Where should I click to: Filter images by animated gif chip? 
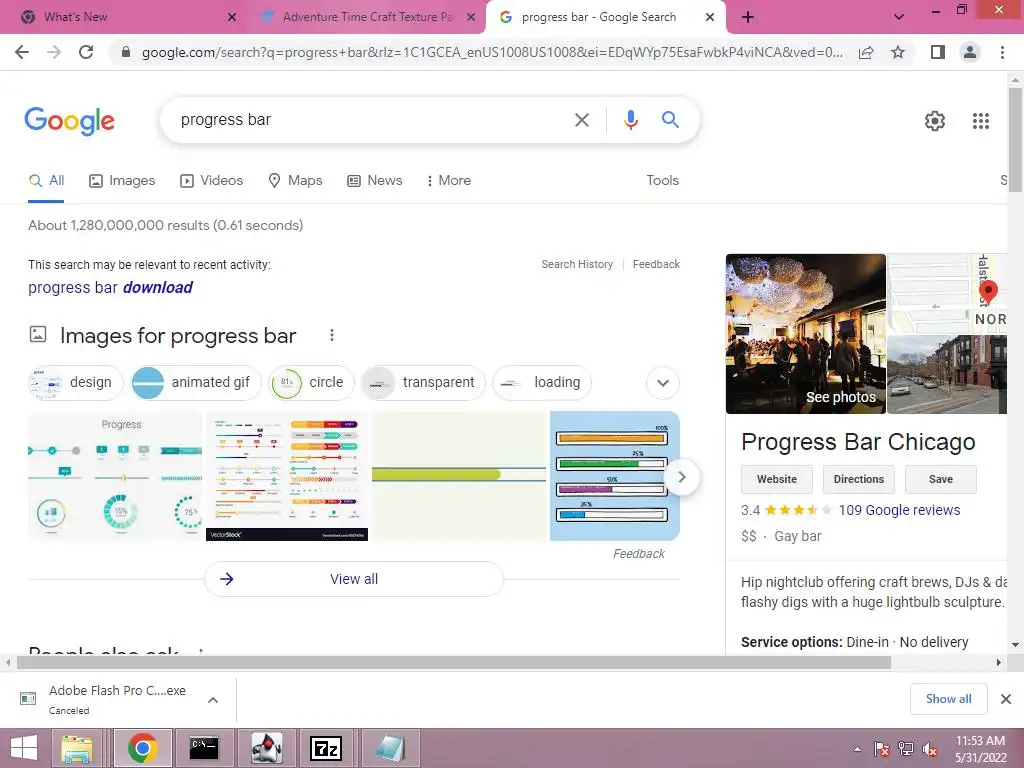click(195, 383)
